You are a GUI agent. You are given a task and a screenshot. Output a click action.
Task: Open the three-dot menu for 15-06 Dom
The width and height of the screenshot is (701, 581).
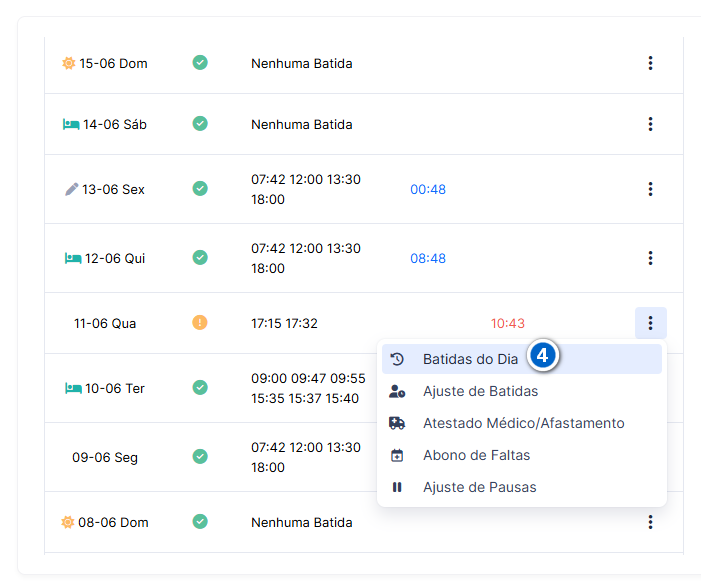[650, 63]
